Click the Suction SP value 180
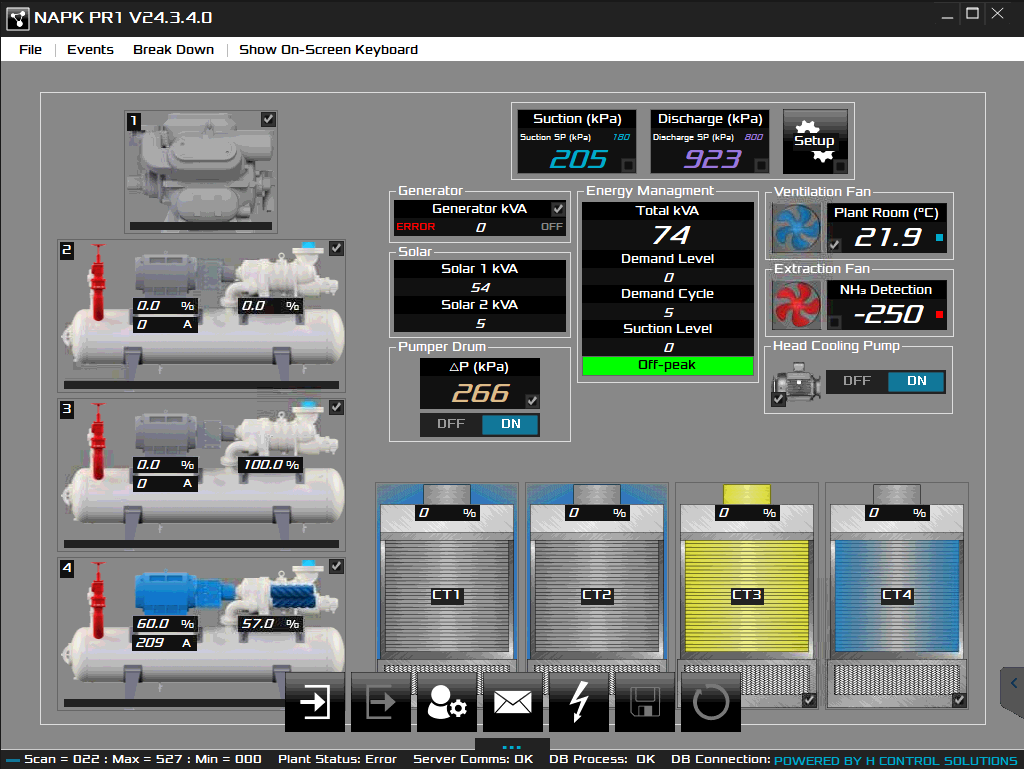 621,137
